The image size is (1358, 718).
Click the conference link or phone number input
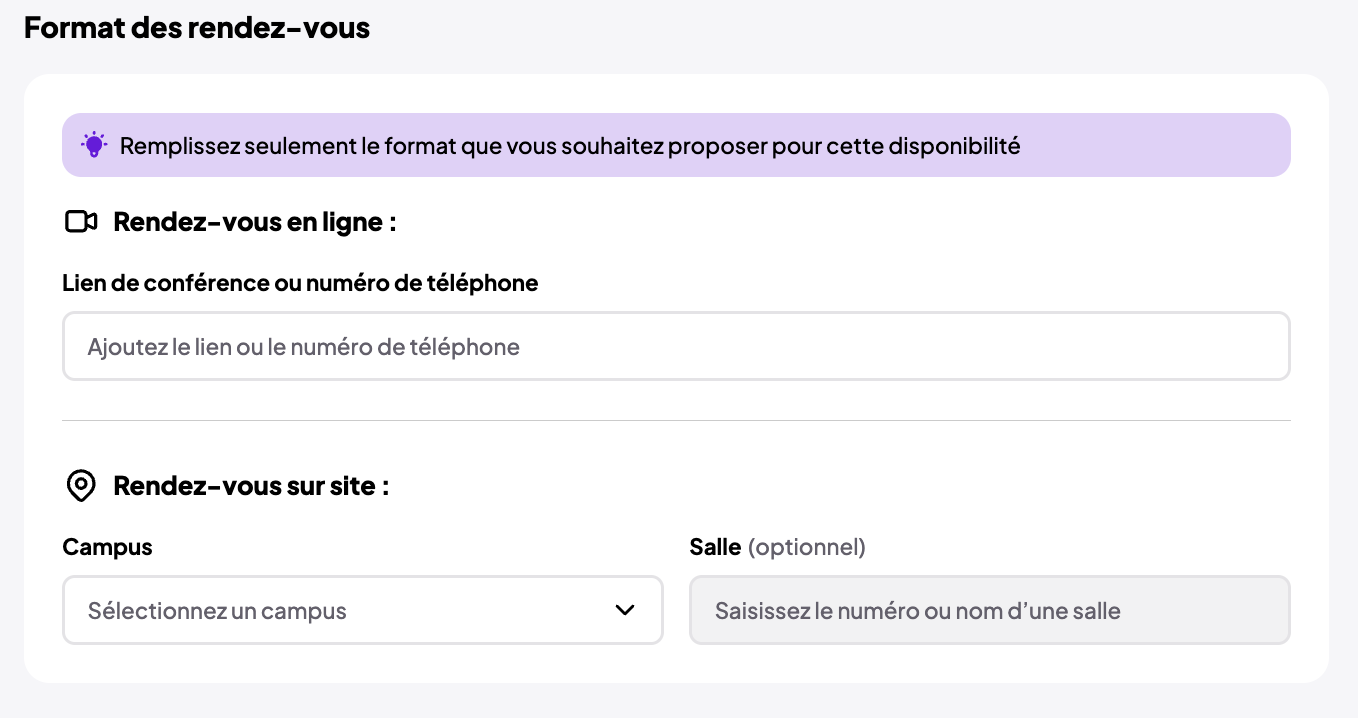pyautogui.click(x=677, y=346)
